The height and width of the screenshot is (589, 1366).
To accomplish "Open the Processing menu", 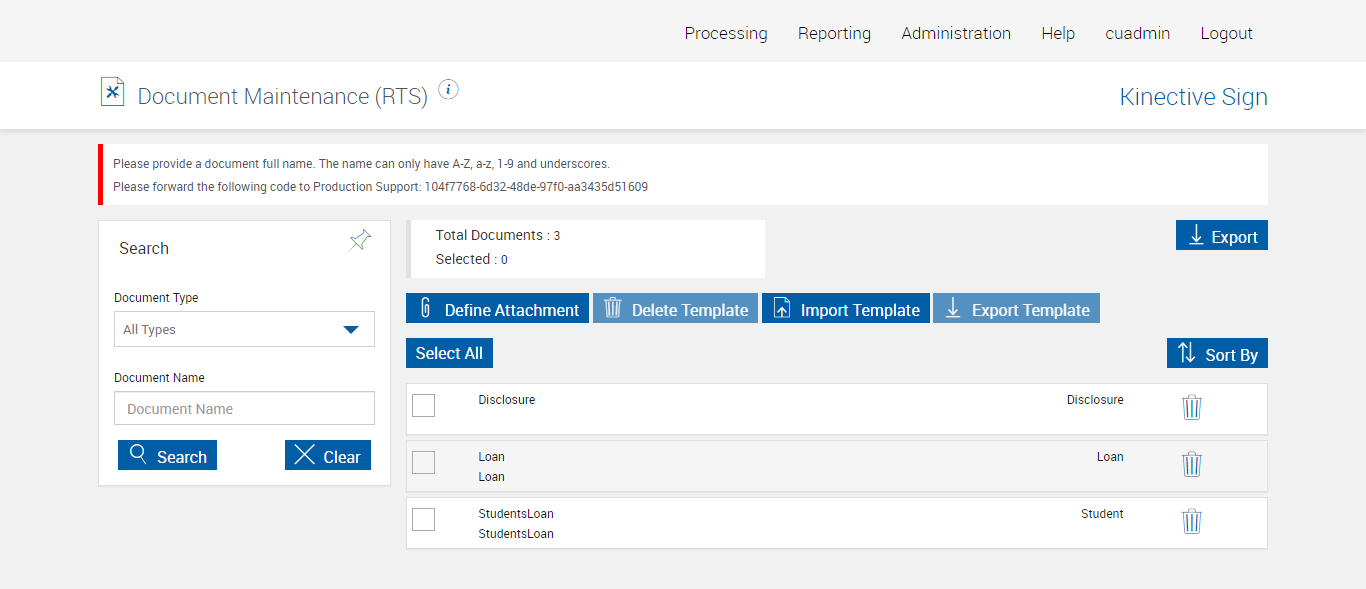I will coord(726,33).
